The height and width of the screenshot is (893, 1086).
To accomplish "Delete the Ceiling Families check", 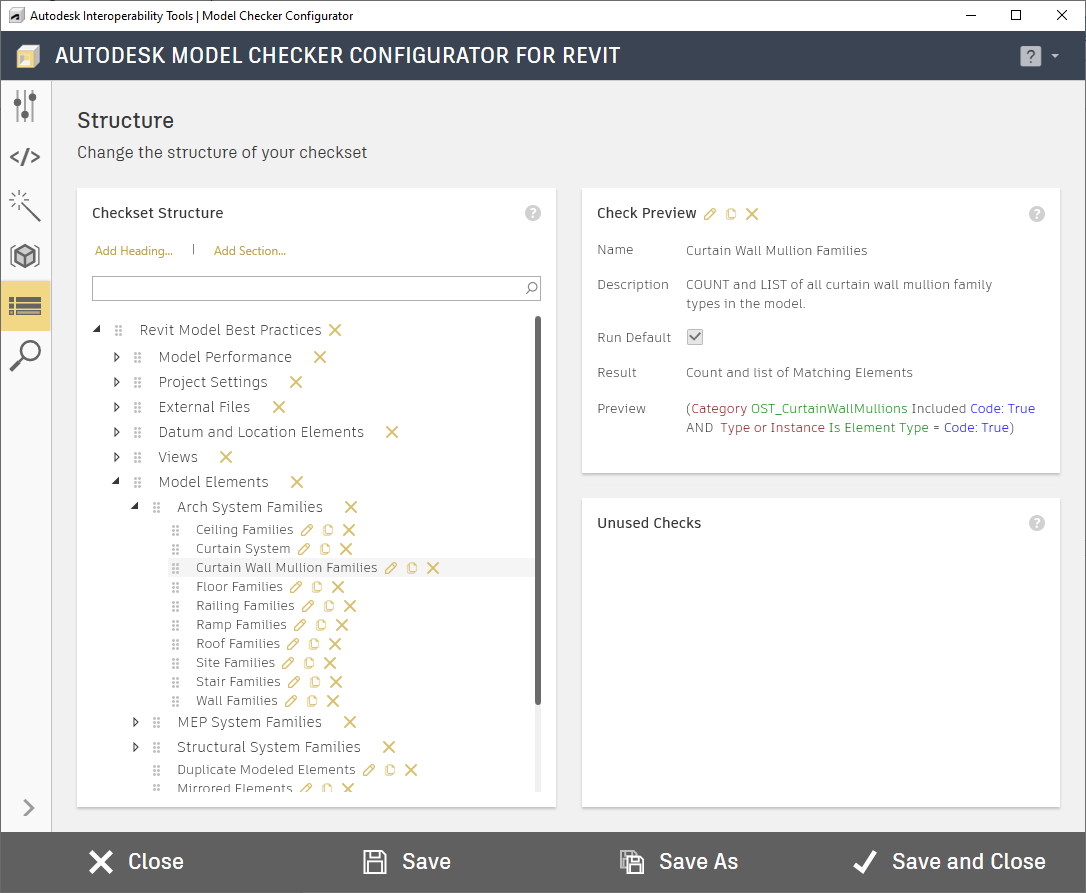I will coord(349,530).
